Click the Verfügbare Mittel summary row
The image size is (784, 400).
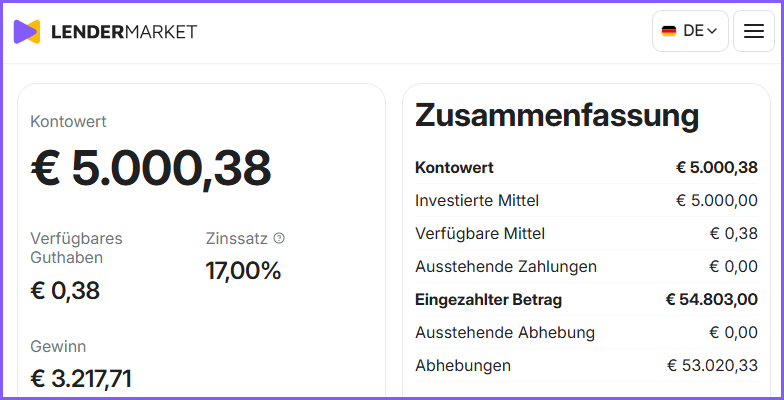586,234
